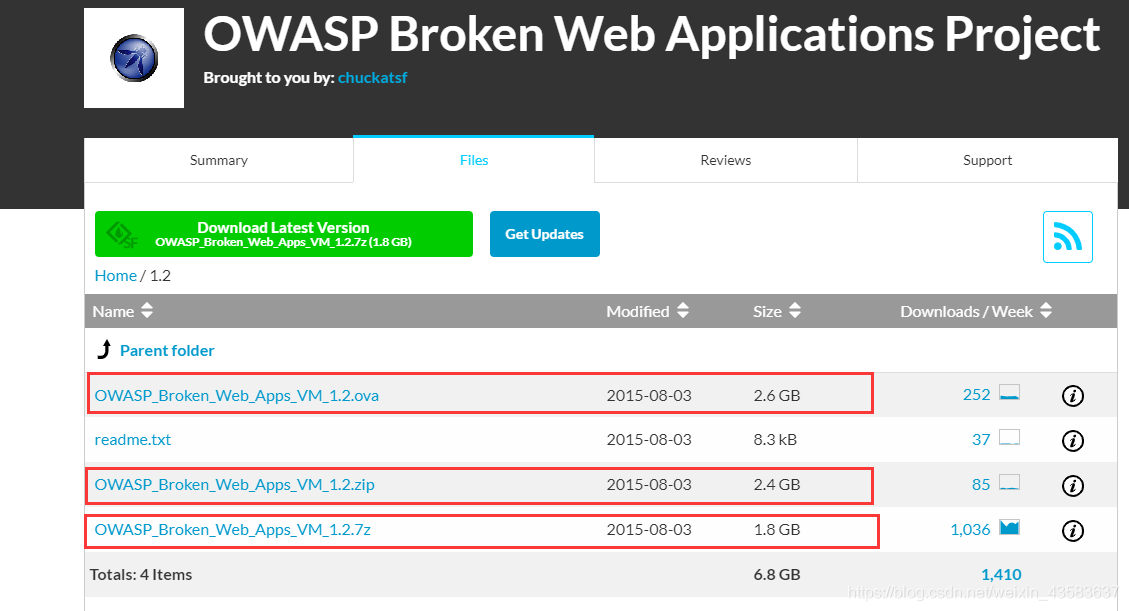1129x611 pixels.
Task: Click the 1,036 weekly downloads count
Action: (971, 530)
